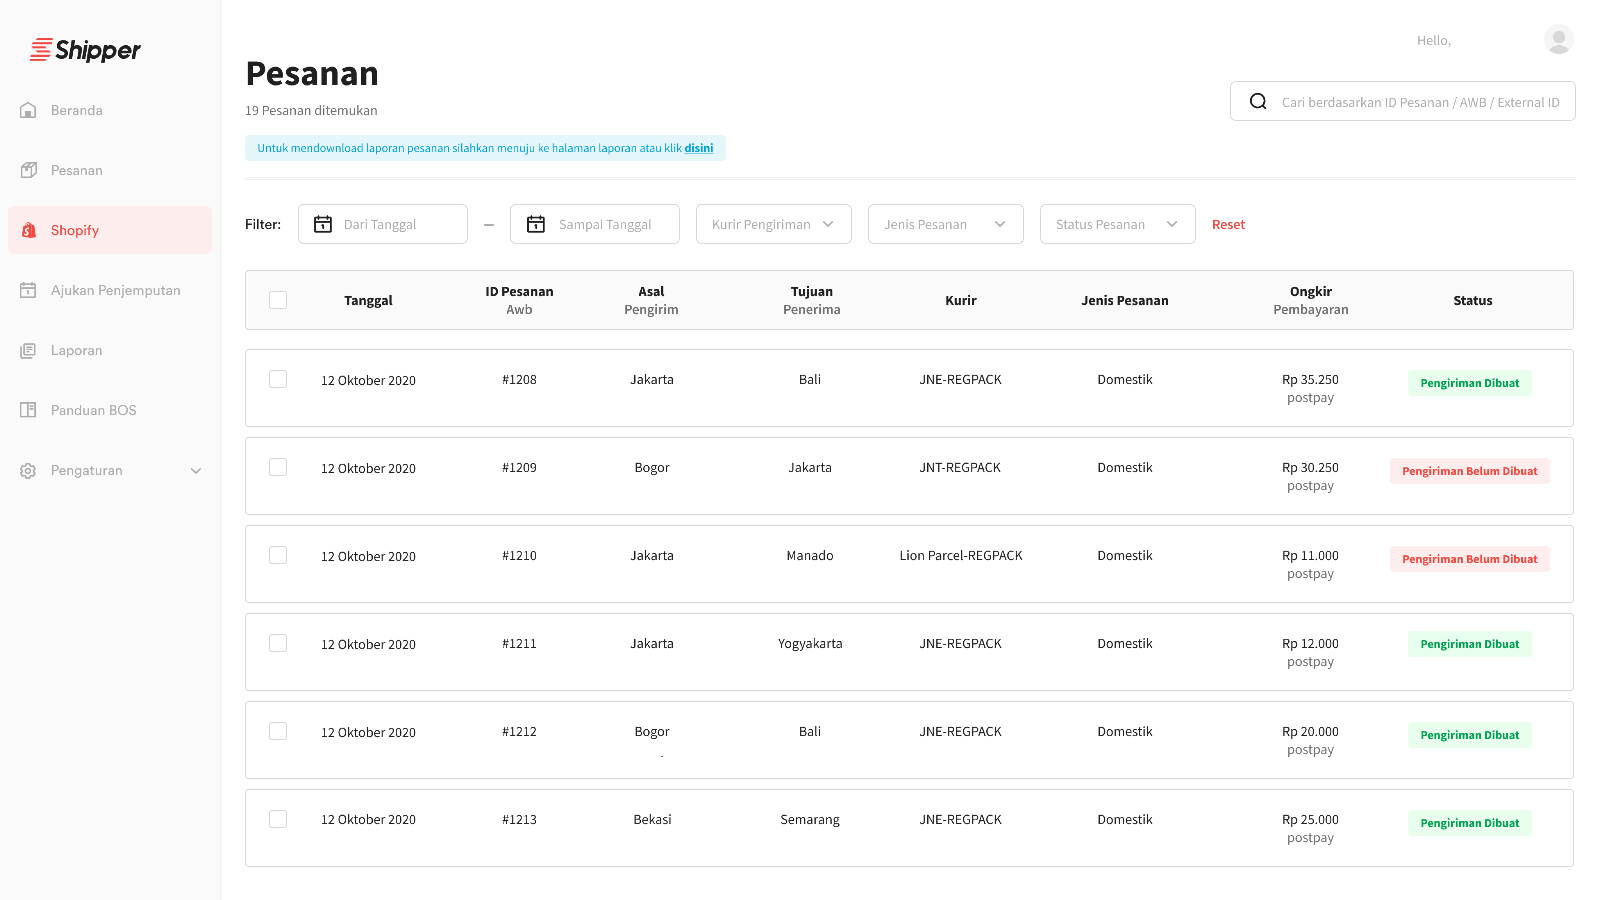Viewport: 1600px width, 900px height.
Task: Select Shopify in sidebar
Action: click(x=110, y=230)
